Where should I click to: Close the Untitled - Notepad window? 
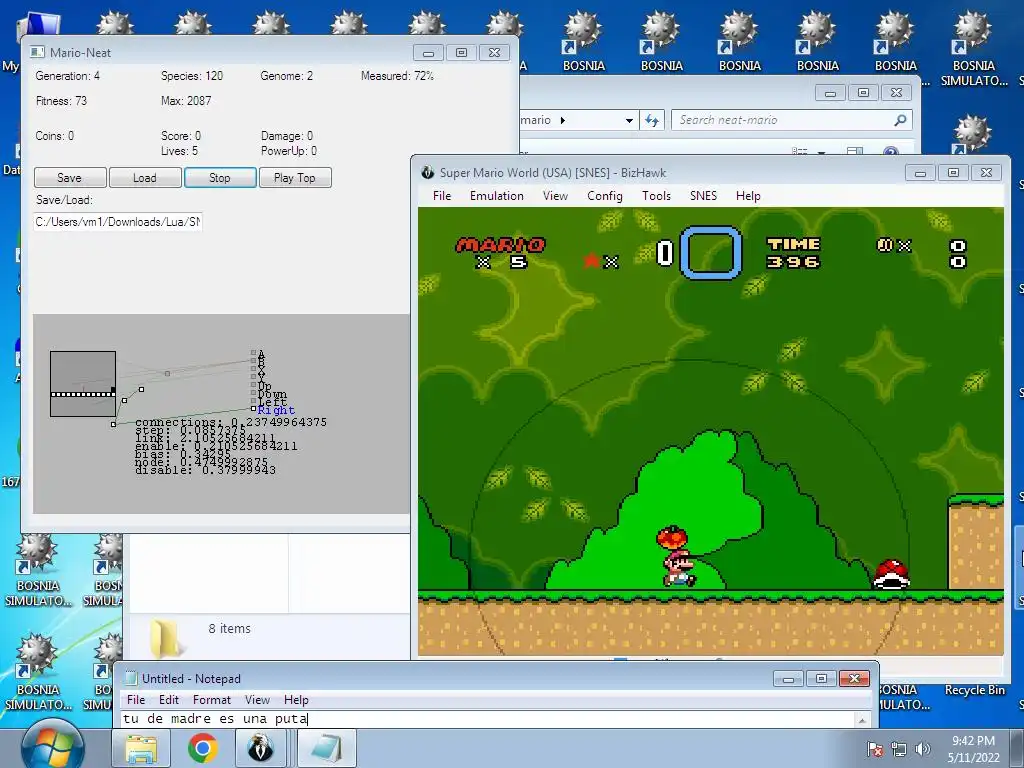coord(854,679)
